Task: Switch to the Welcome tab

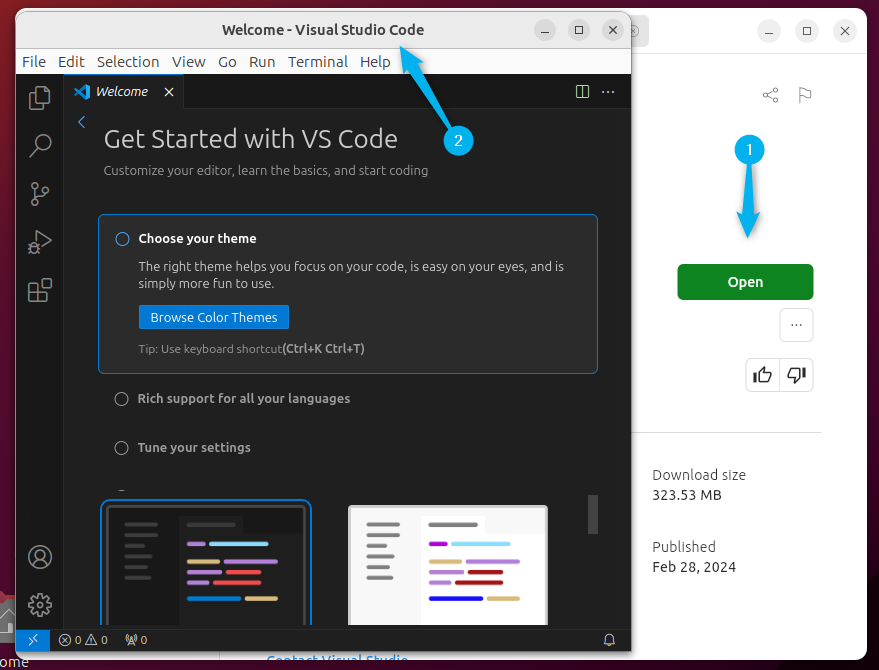Action: pos(121,91)
